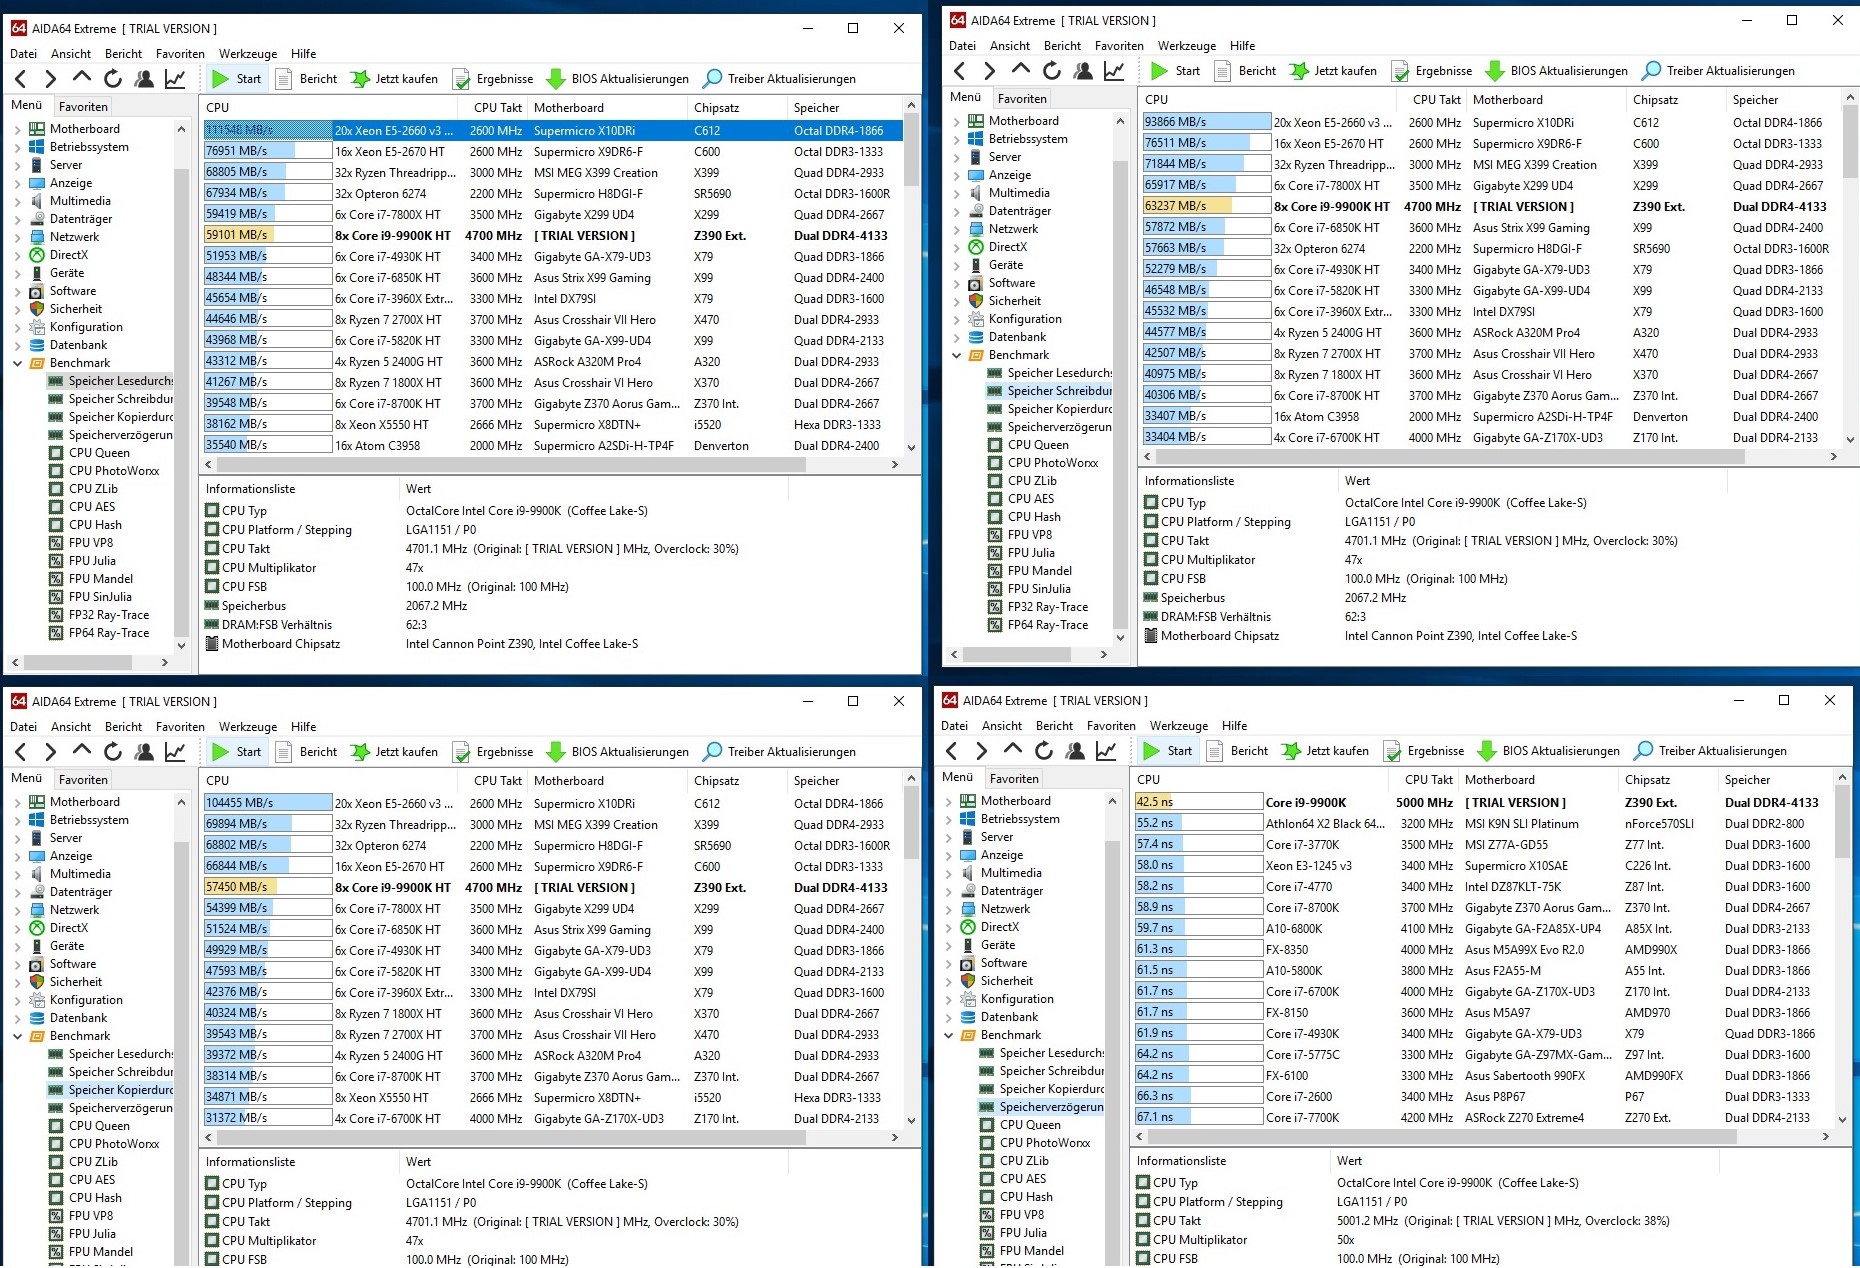Viewport: 1860px width, 1268px height.
Task: Open Ergebnisse in the top-right window toolbar
Action: 1432,71
